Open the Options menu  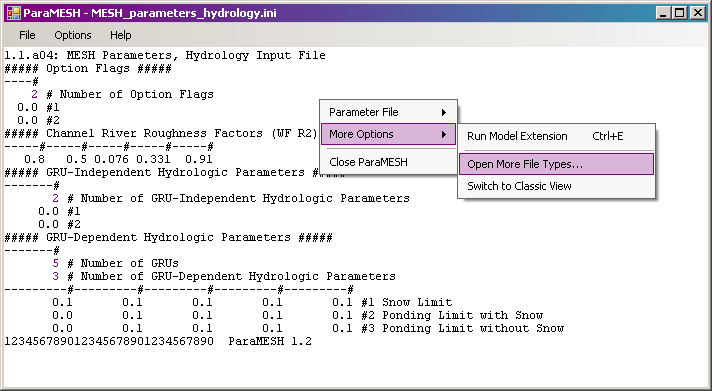[73, 35]
